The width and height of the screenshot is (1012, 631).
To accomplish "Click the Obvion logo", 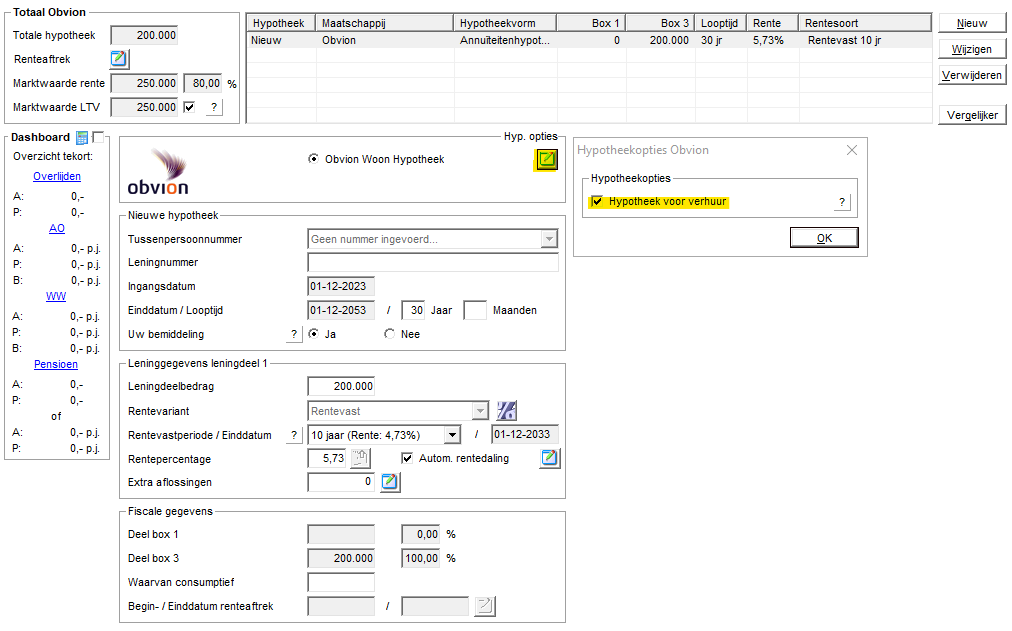I will [158, 172].
